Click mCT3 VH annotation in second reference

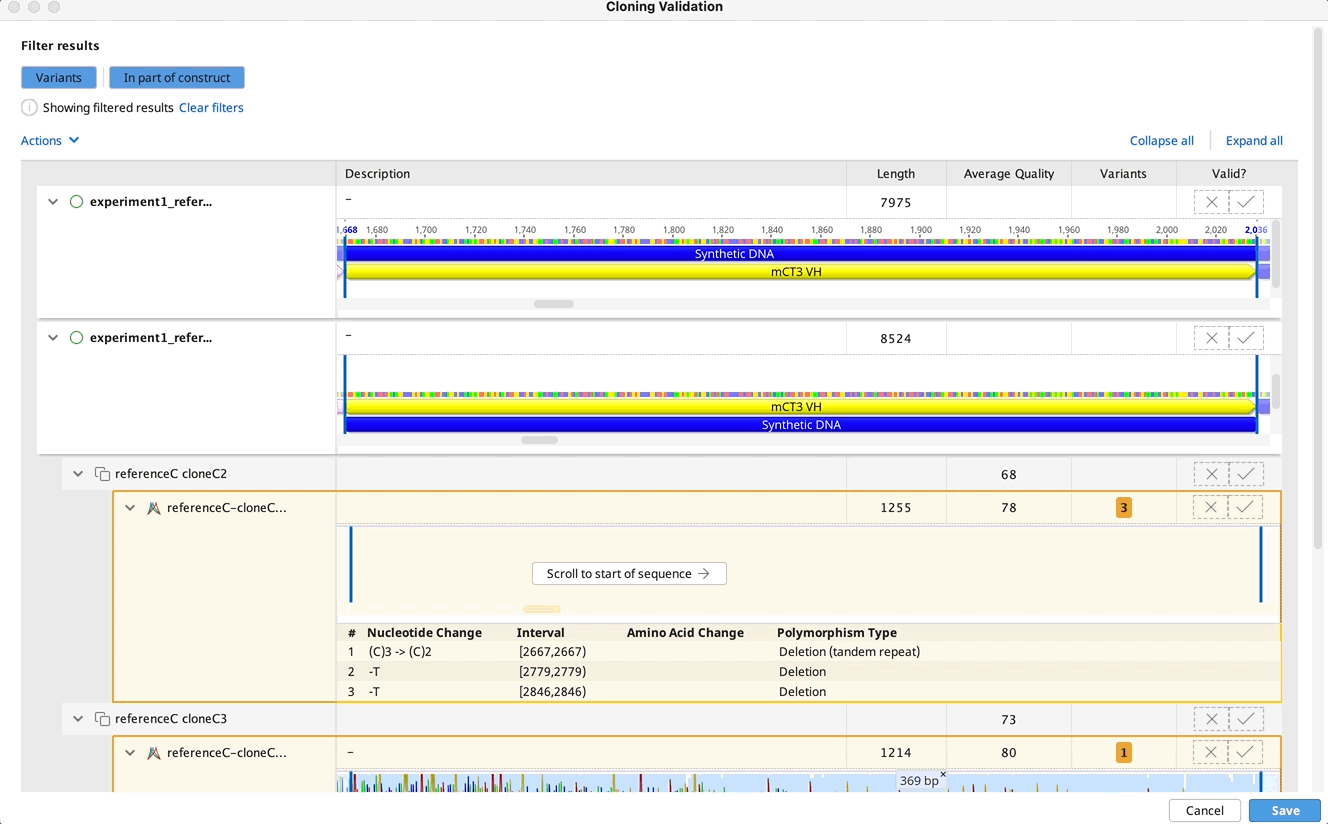pos(798,407)
